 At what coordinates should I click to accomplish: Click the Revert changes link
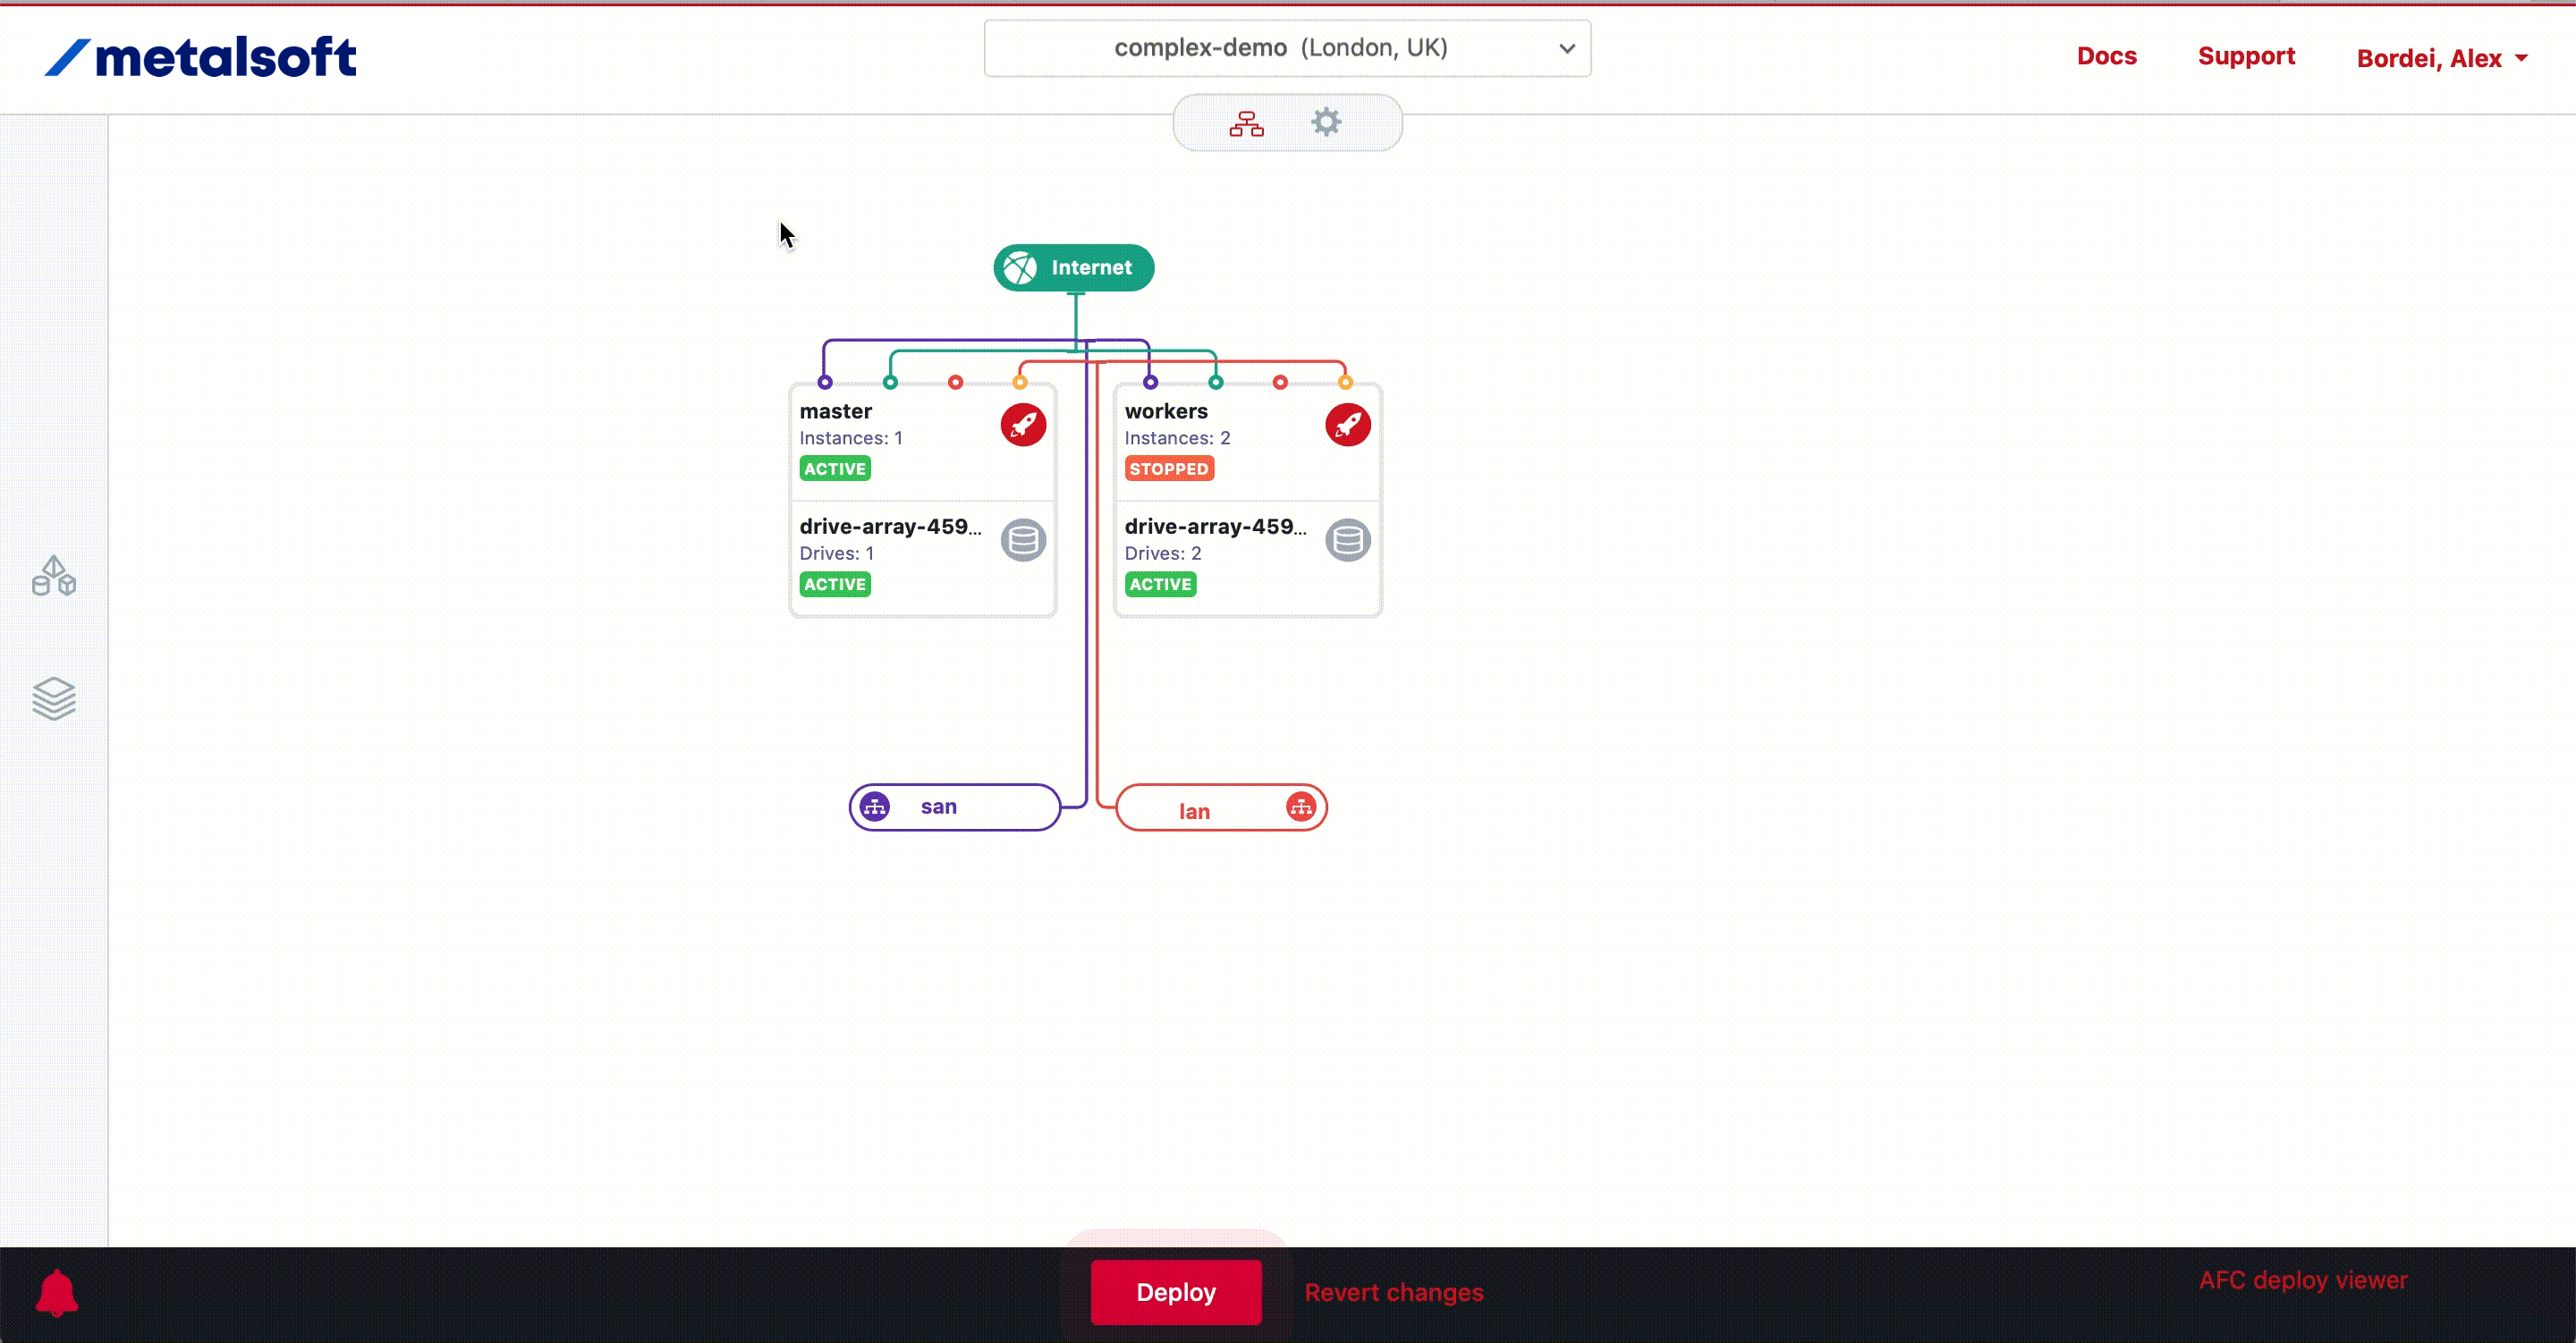(x=1393, y=1292)
